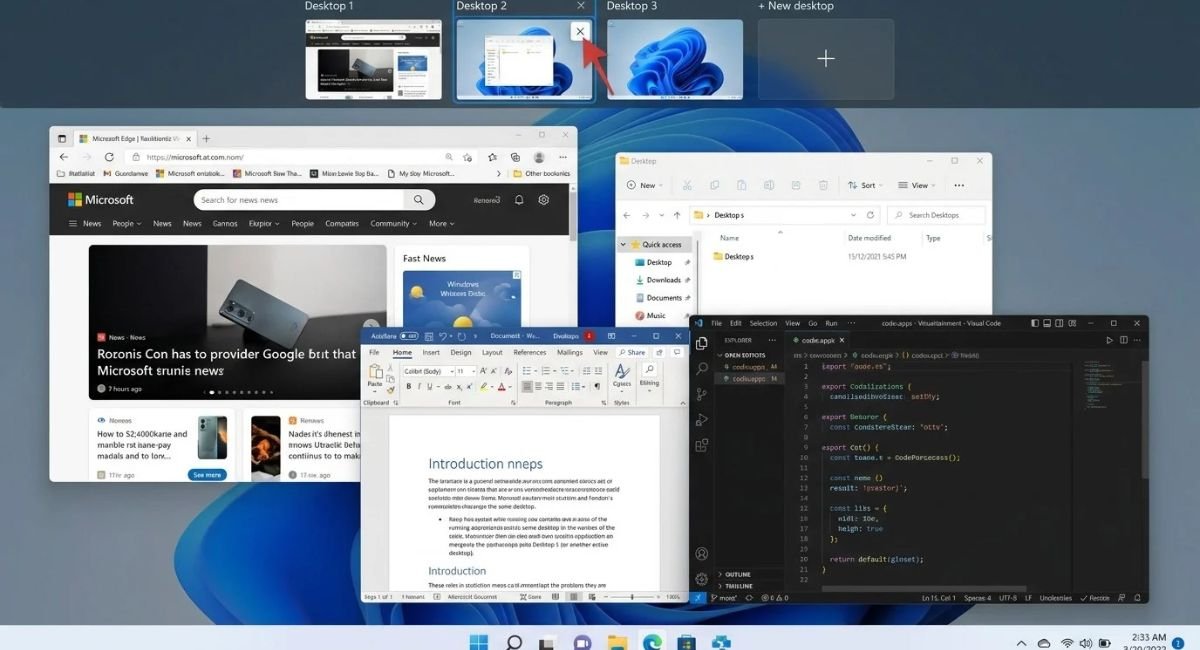The width and height of the screenshot is (1200, 650).
Task: Open Downloads in File Explorer sidebar
Action: pyautogui.click(x=663, y=280)
